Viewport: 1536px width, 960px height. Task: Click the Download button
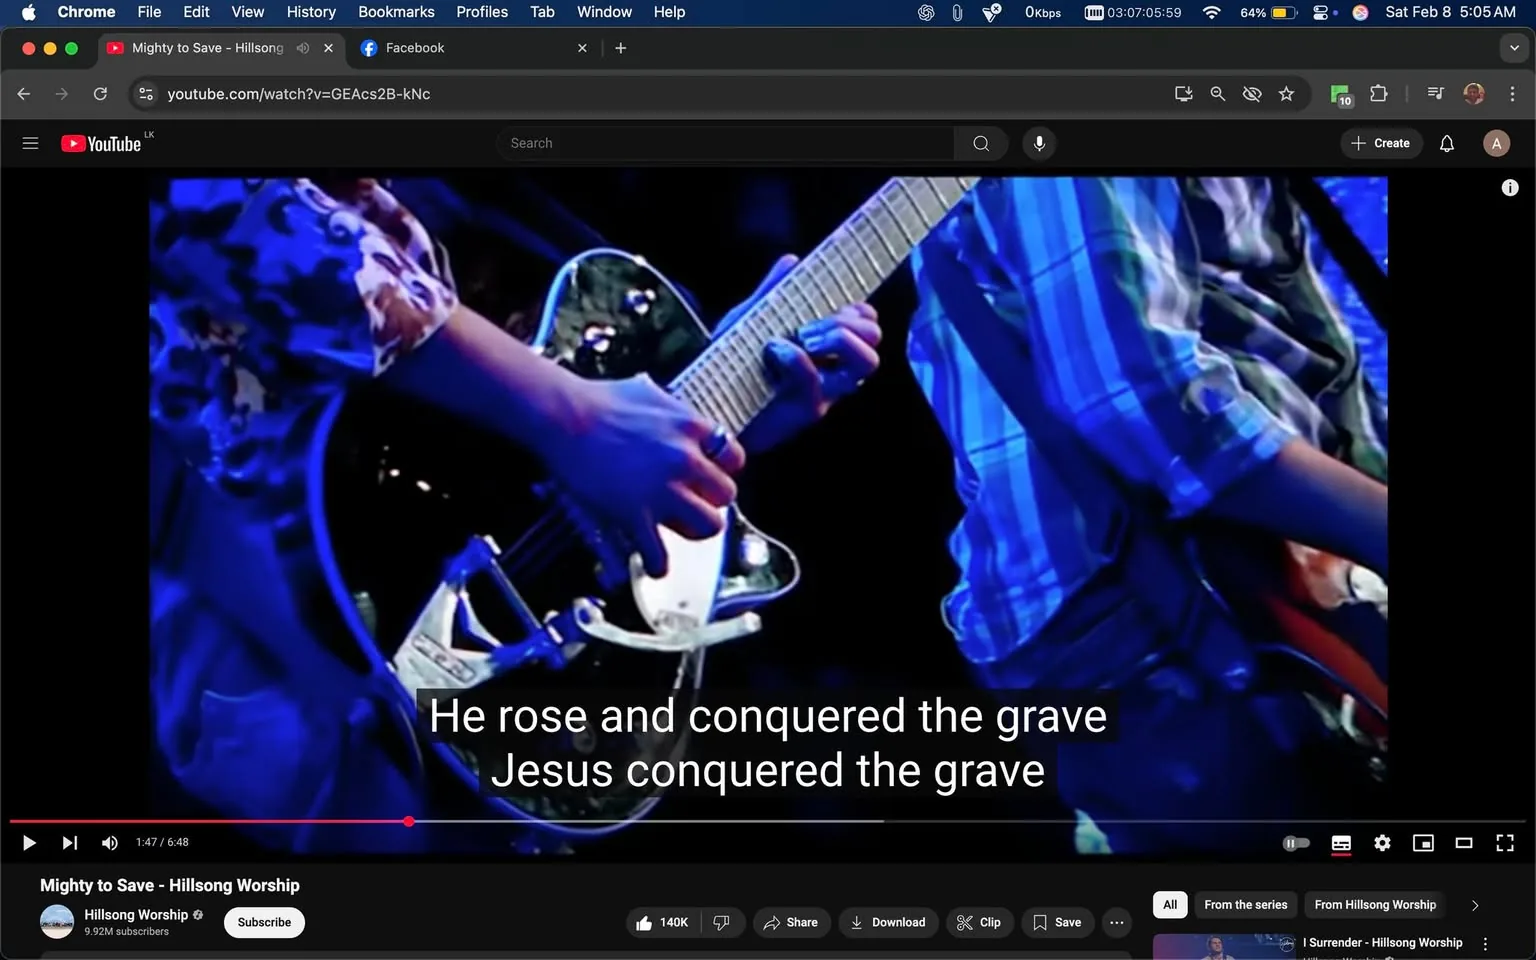point(888,922)
